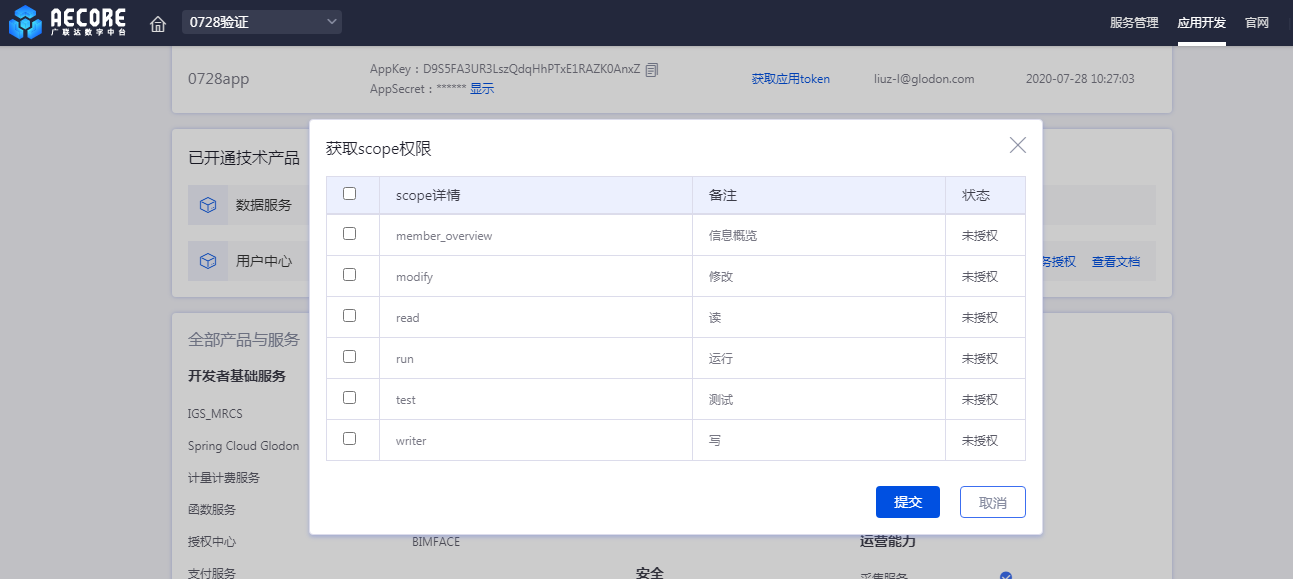This screenshot has width=1293, height=579.
Task: Tick the run scope checkbox
Action: (x=350, y=356)
